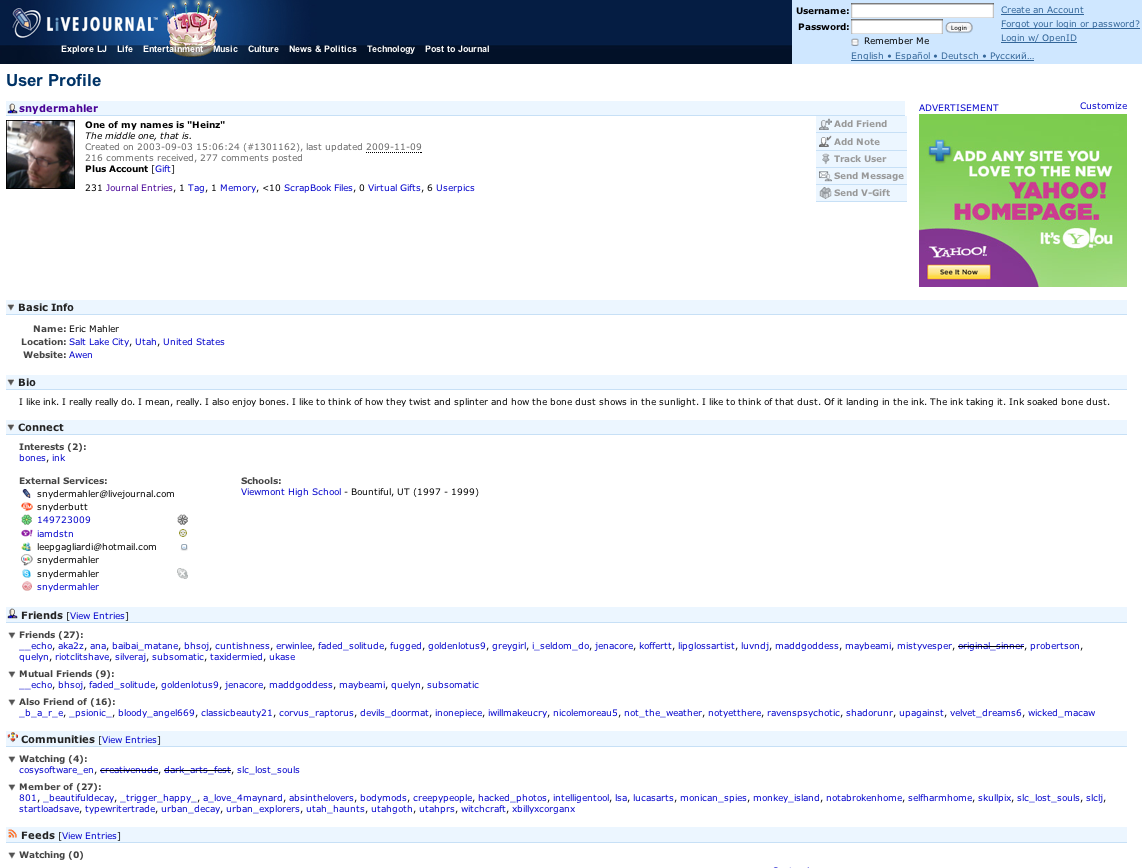This screenshot has width=1142, height=868.
Task: Collapse the Communities Watching (4) list
Action: [x=12, y=759]
